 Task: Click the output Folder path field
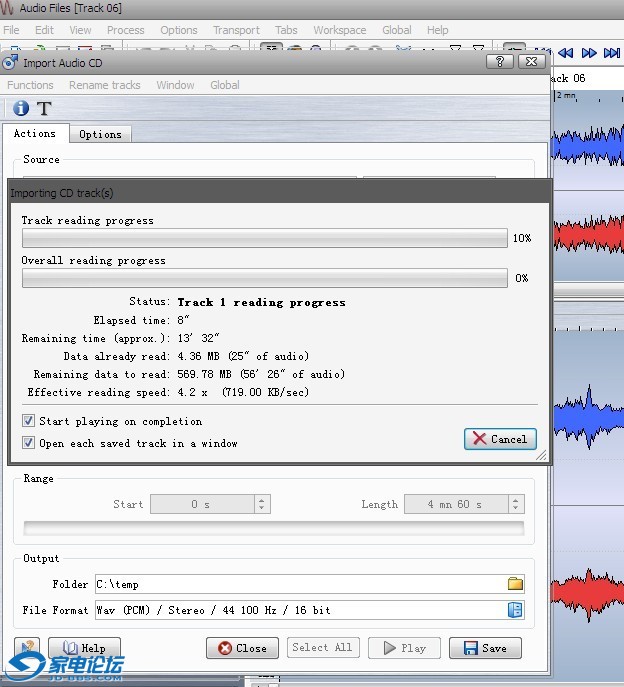[x=300, y=584]
